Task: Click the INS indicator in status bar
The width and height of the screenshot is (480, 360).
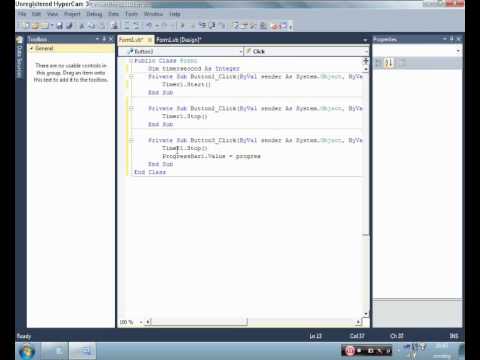Action: click(x=454, y=336)
